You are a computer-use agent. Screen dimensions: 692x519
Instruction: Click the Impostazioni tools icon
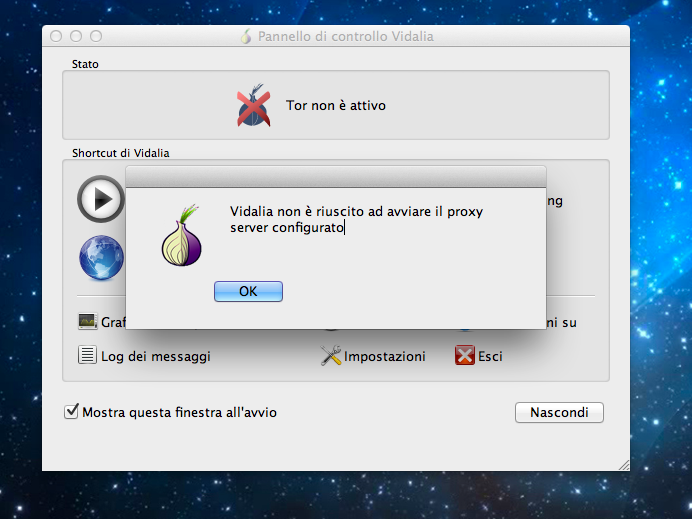331,355
